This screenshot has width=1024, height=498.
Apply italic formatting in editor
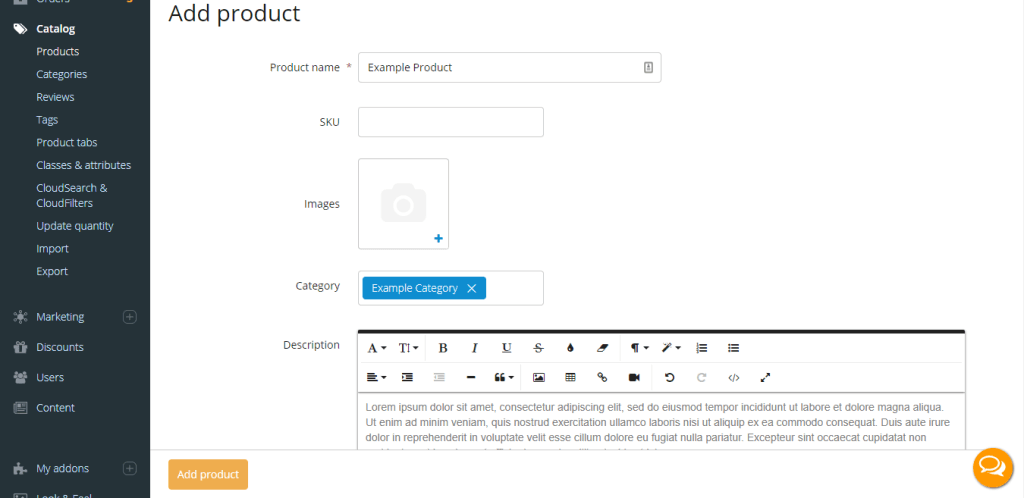pyautogui.click(x=475, y=348)
